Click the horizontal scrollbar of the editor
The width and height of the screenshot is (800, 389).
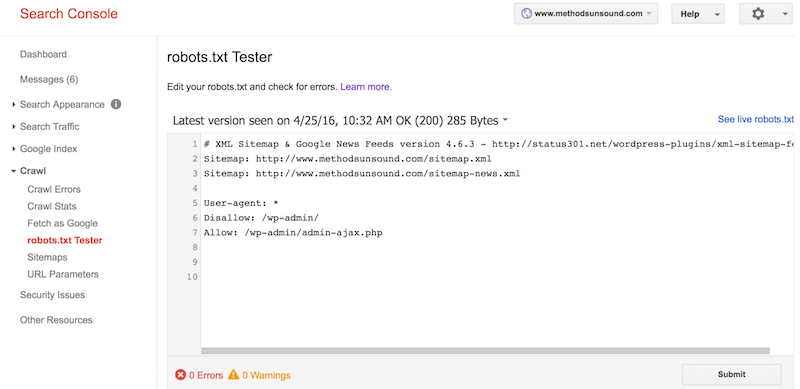485,351
